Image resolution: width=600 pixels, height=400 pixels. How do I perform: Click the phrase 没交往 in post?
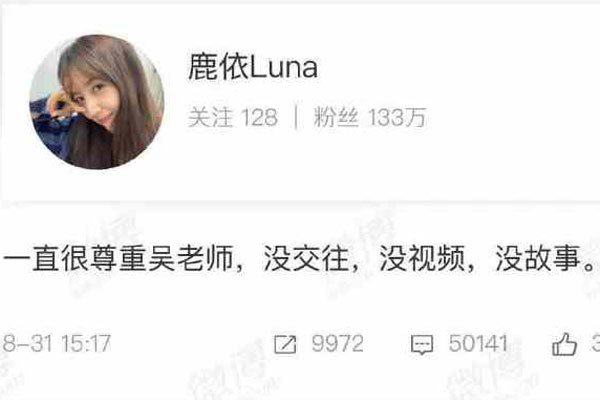307,259
